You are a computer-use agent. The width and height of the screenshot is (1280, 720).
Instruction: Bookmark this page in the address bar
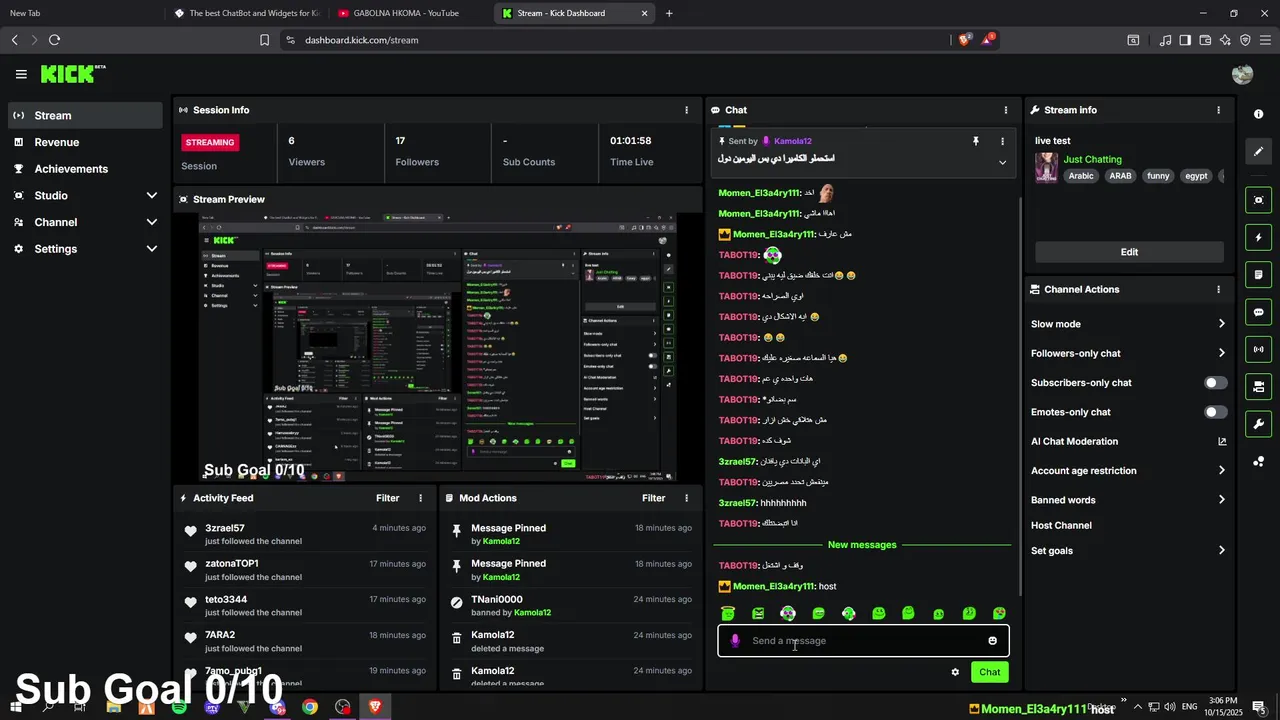coord(264,40)
